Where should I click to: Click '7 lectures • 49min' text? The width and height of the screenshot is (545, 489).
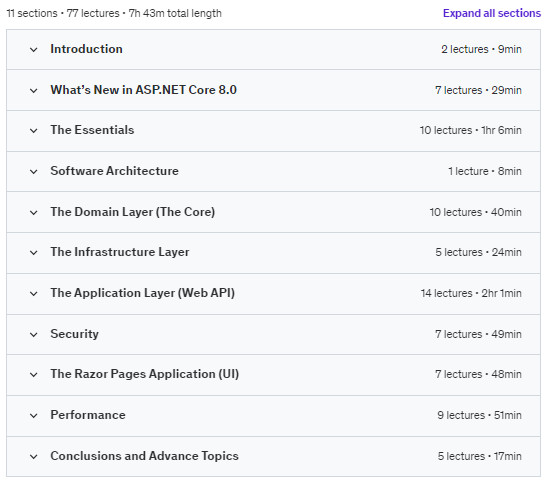[478, 334]
